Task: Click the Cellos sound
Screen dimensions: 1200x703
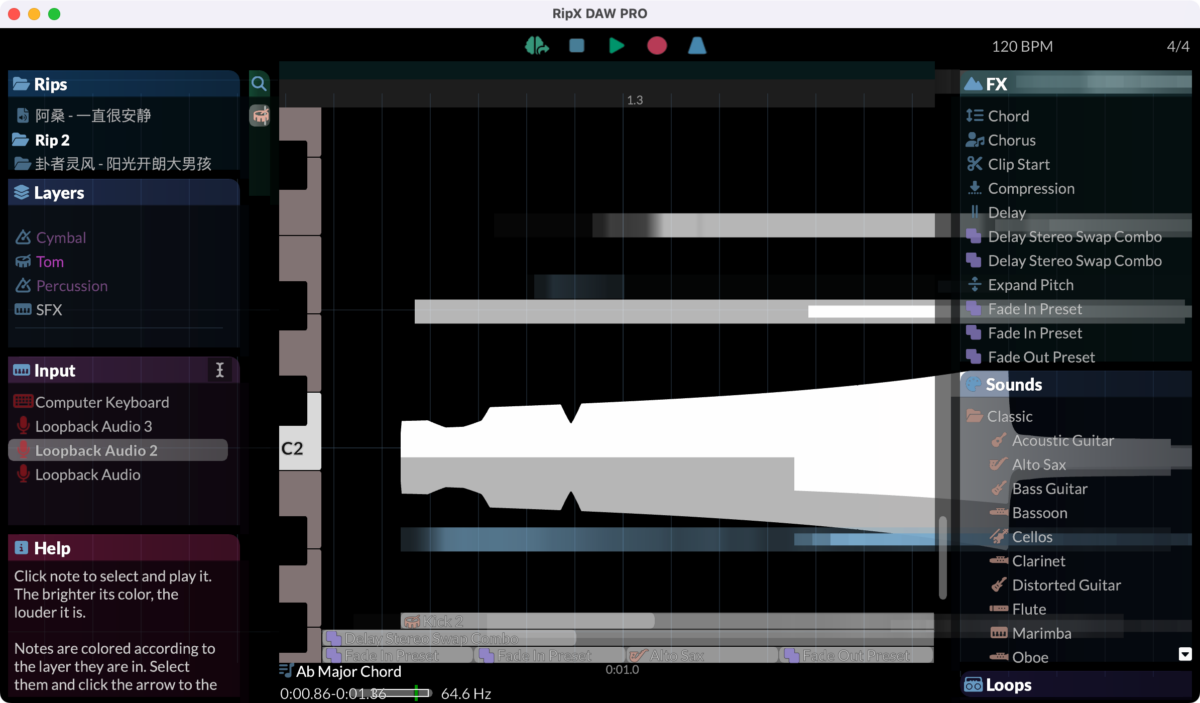Action: pos(1032,537)
